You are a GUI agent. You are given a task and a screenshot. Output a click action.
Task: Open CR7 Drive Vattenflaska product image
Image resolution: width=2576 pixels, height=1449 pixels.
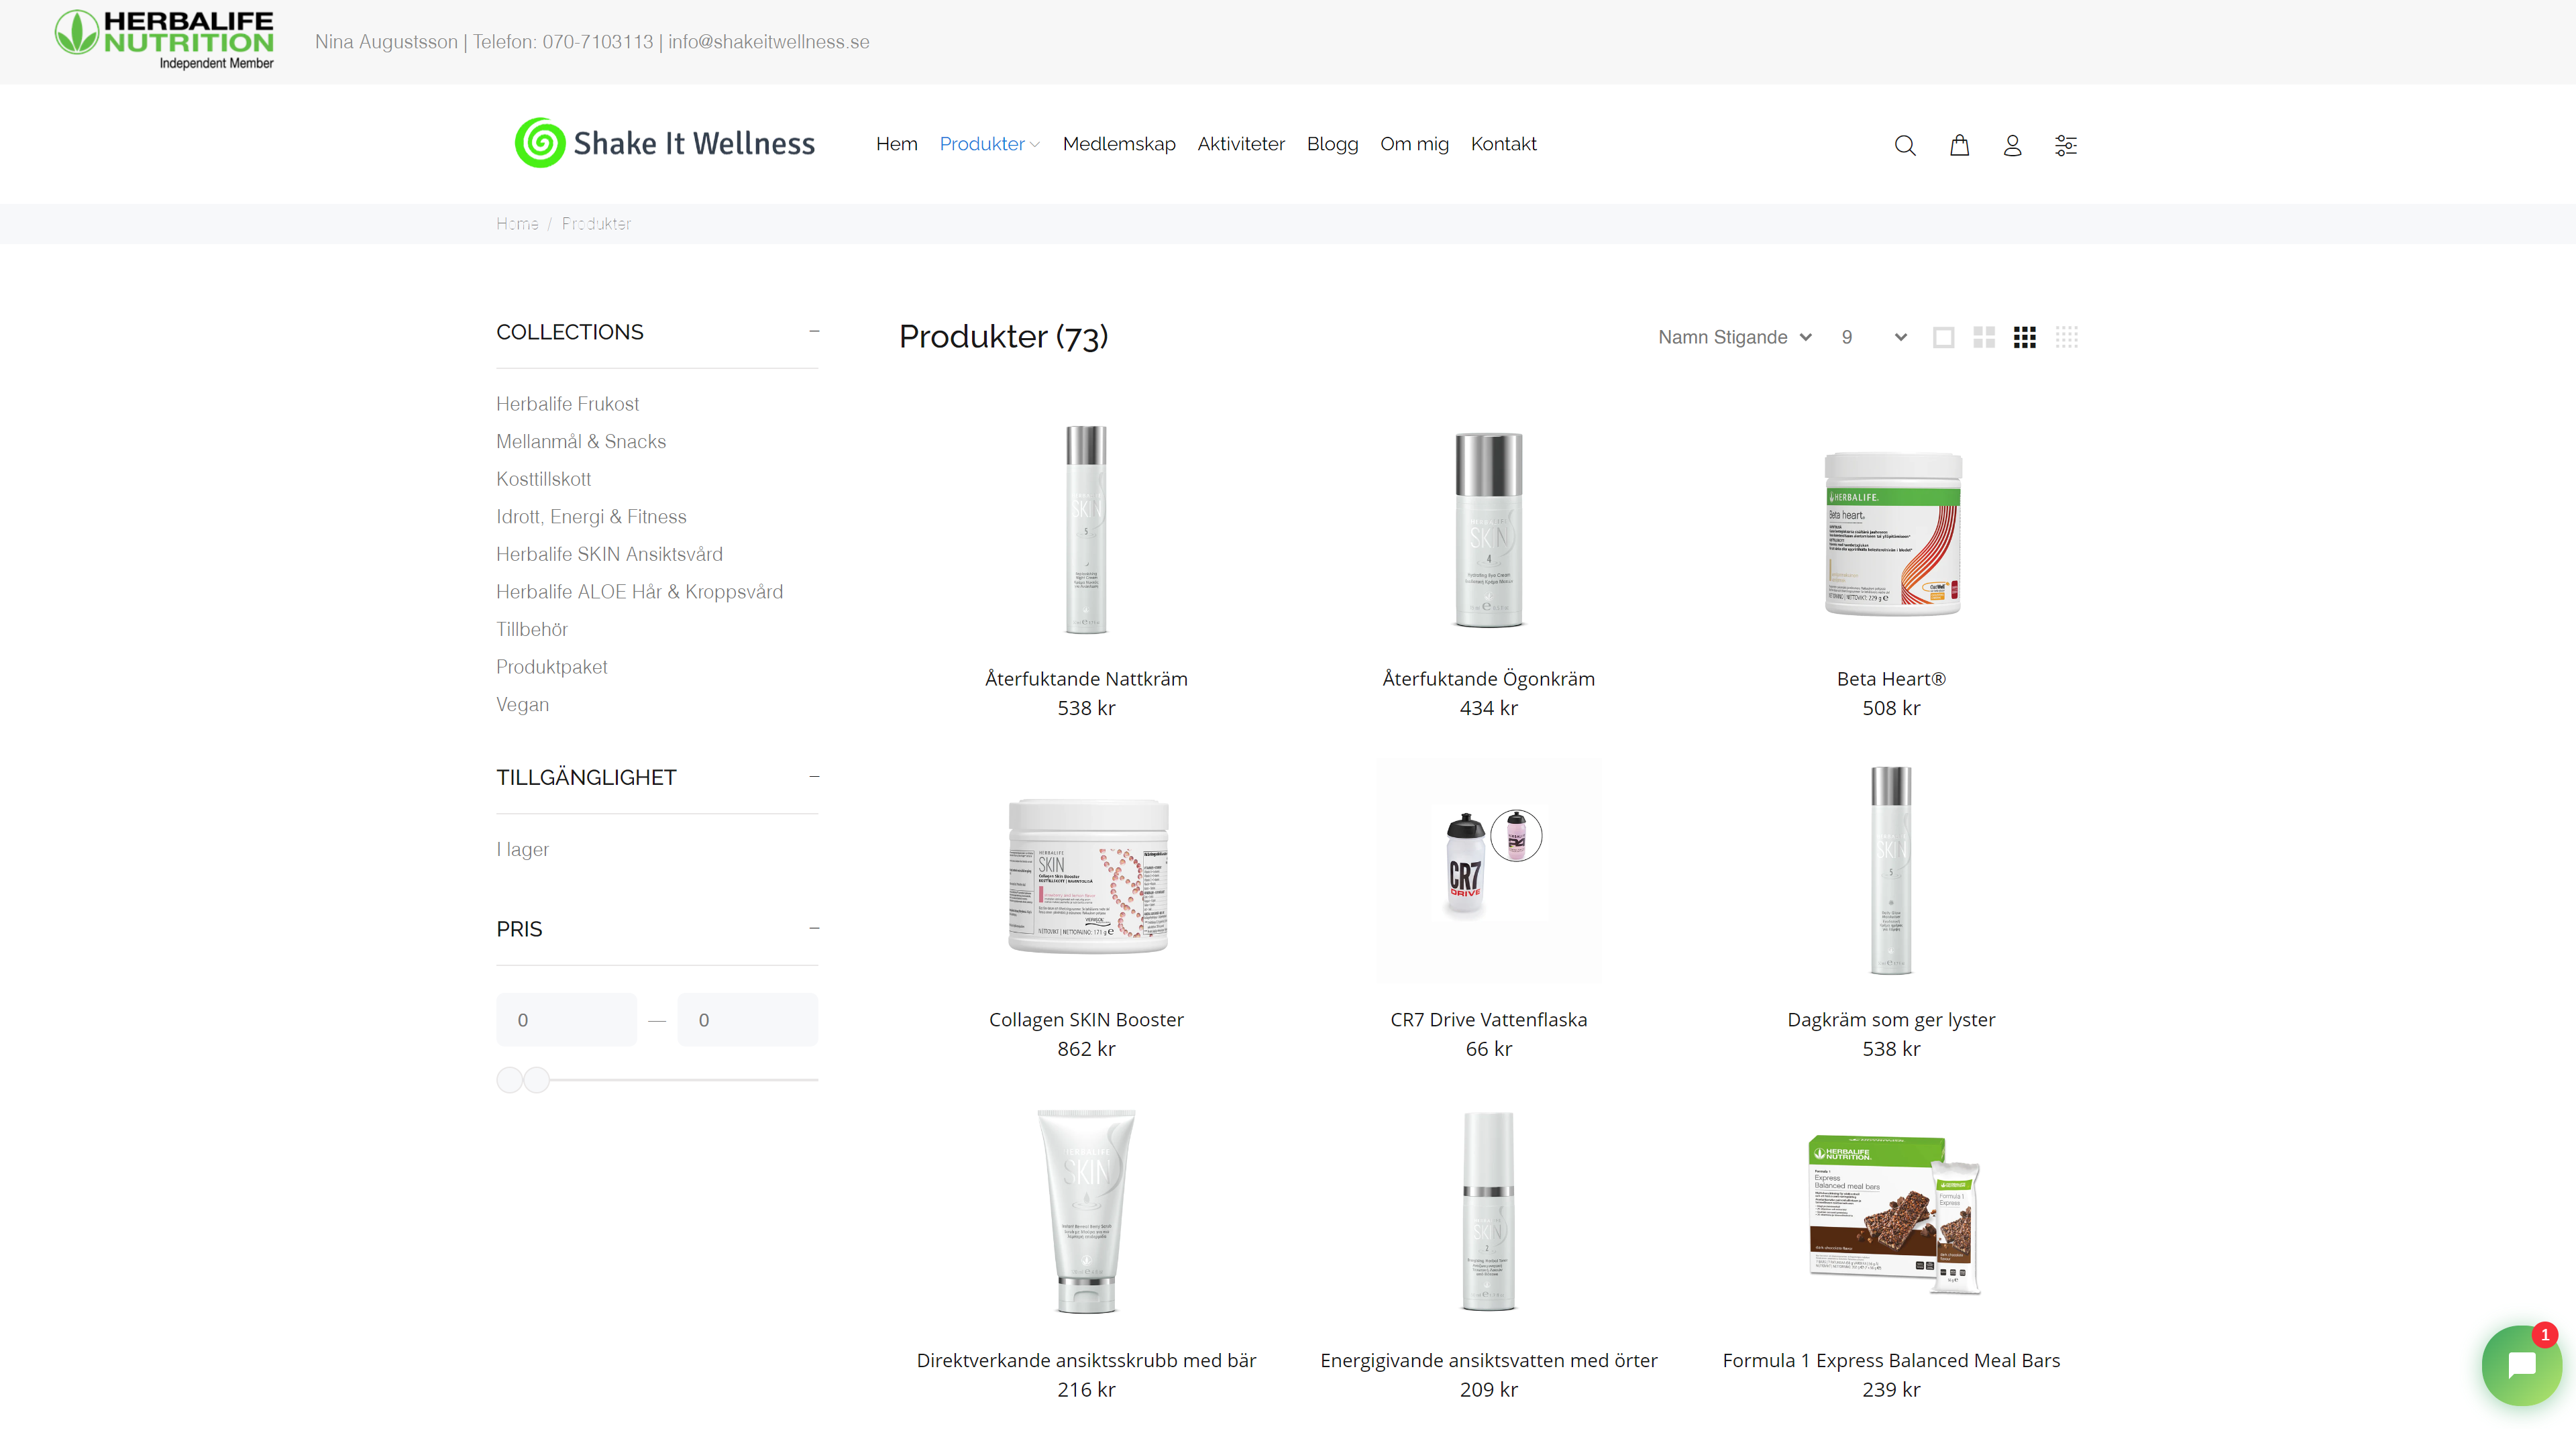[1488, 871]
